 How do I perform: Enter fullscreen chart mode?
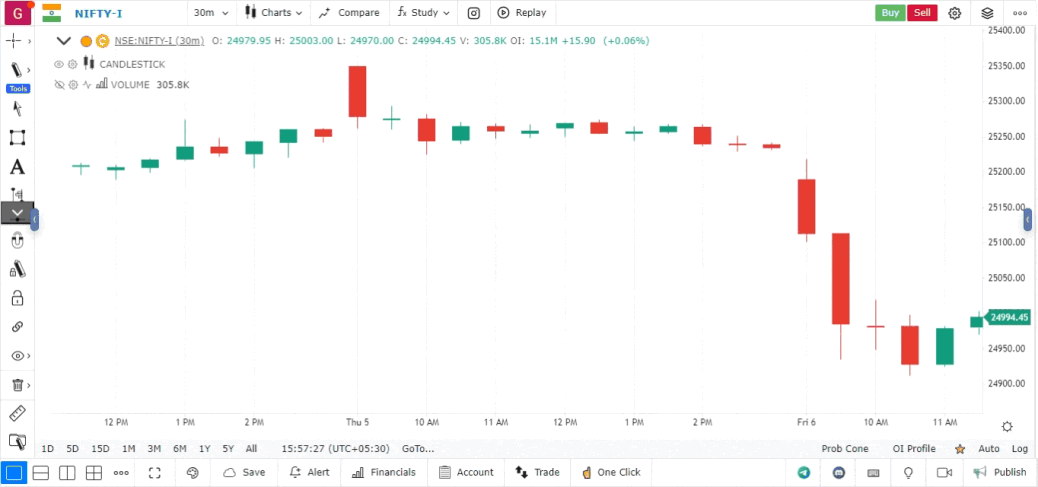click(x=154, y=472)
